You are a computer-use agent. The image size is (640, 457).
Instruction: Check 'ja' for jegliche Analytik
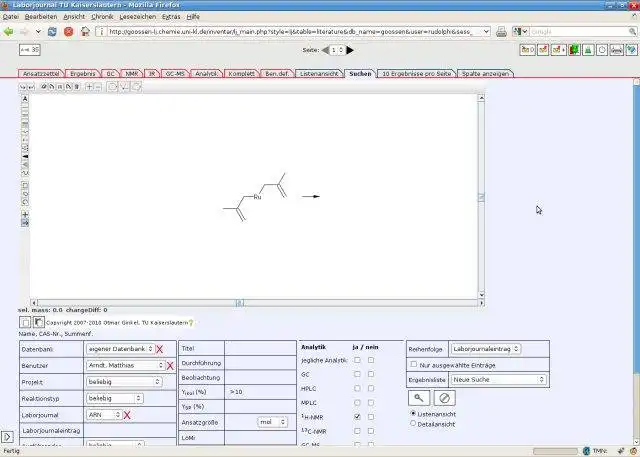click(x=358, y=360)
